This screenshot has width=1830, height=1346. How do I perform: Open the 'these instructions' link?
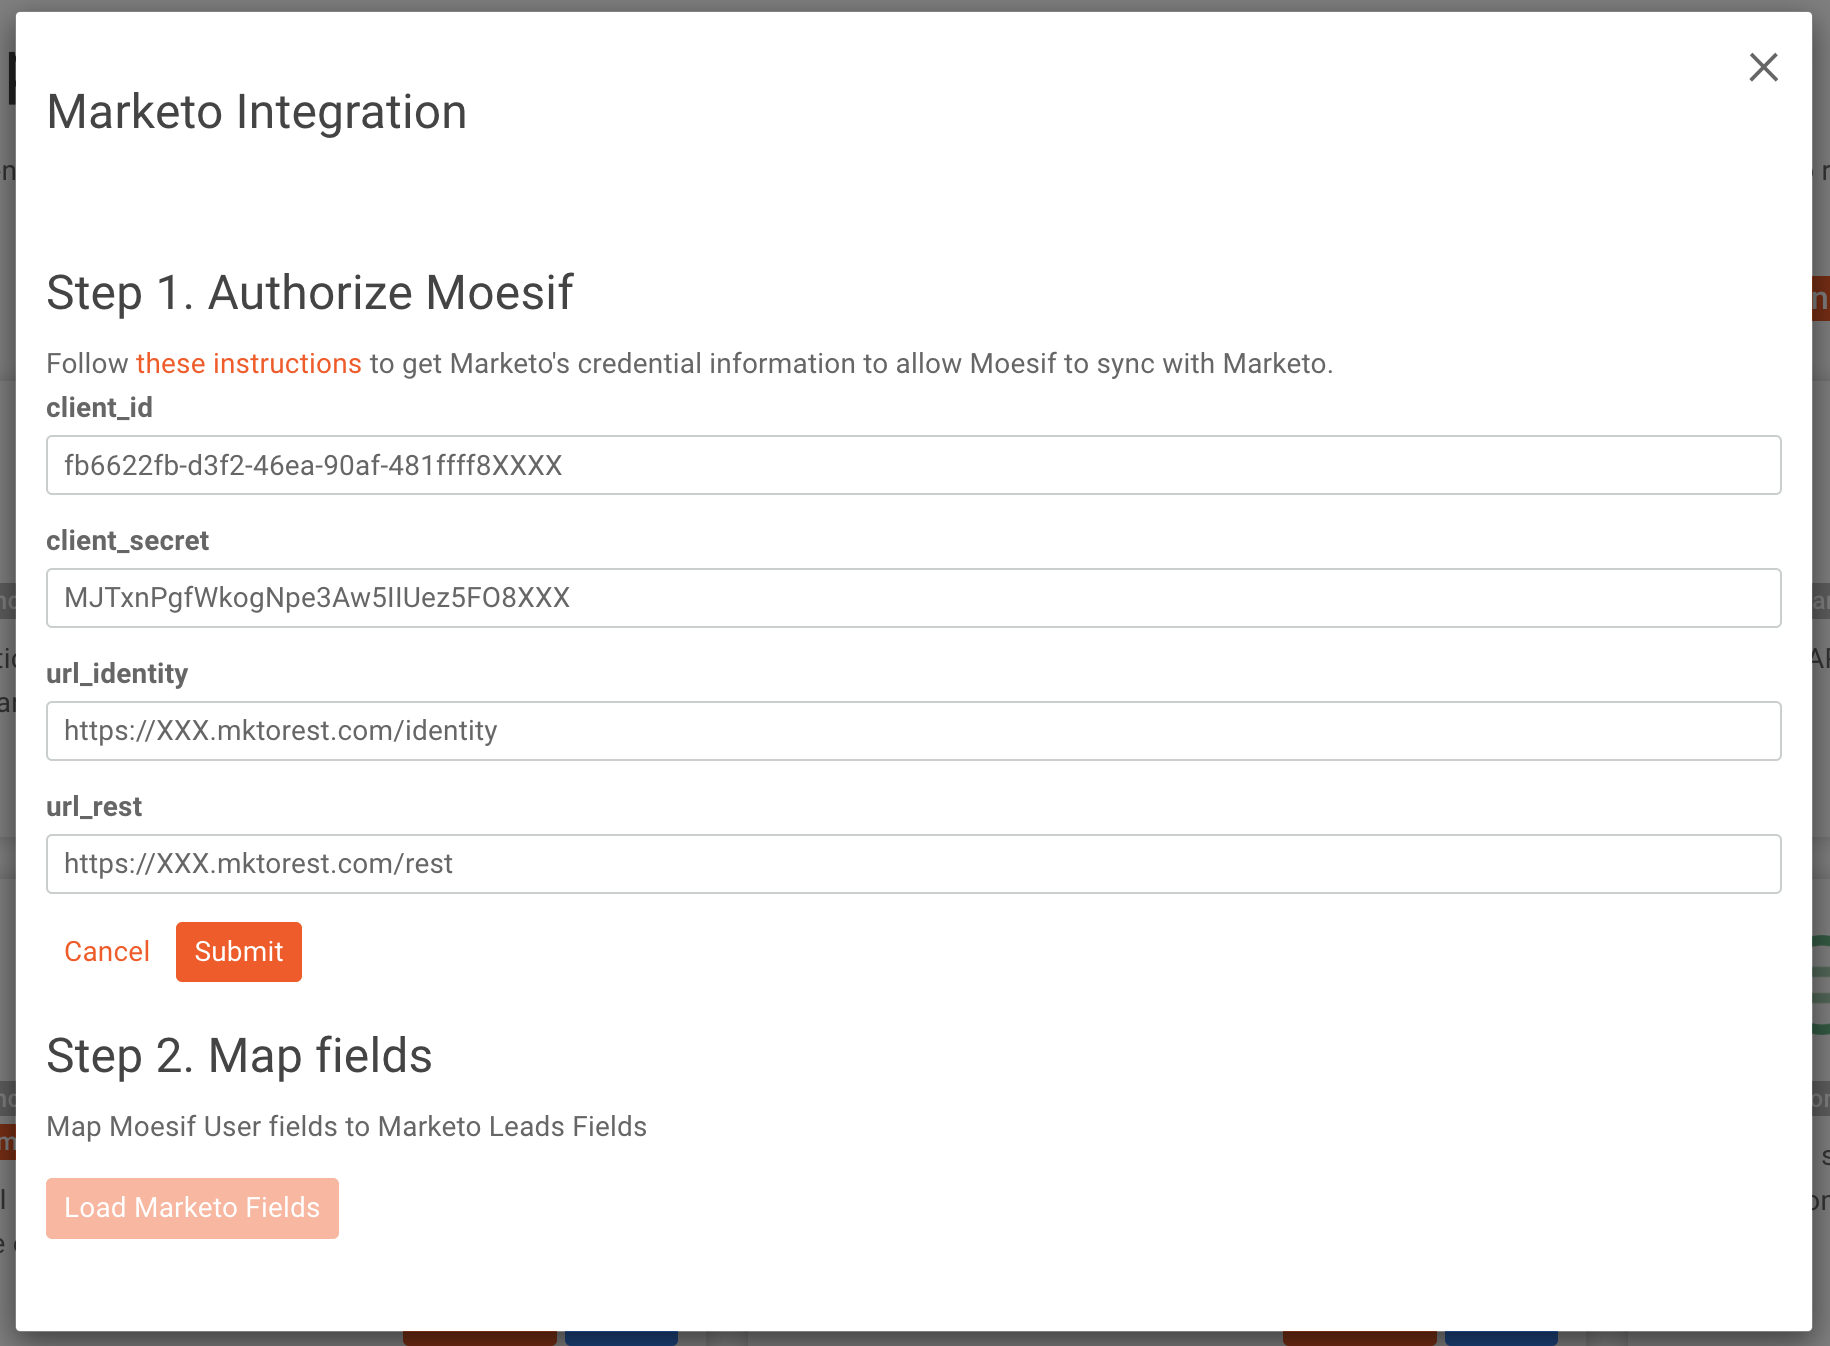[248, 364]
